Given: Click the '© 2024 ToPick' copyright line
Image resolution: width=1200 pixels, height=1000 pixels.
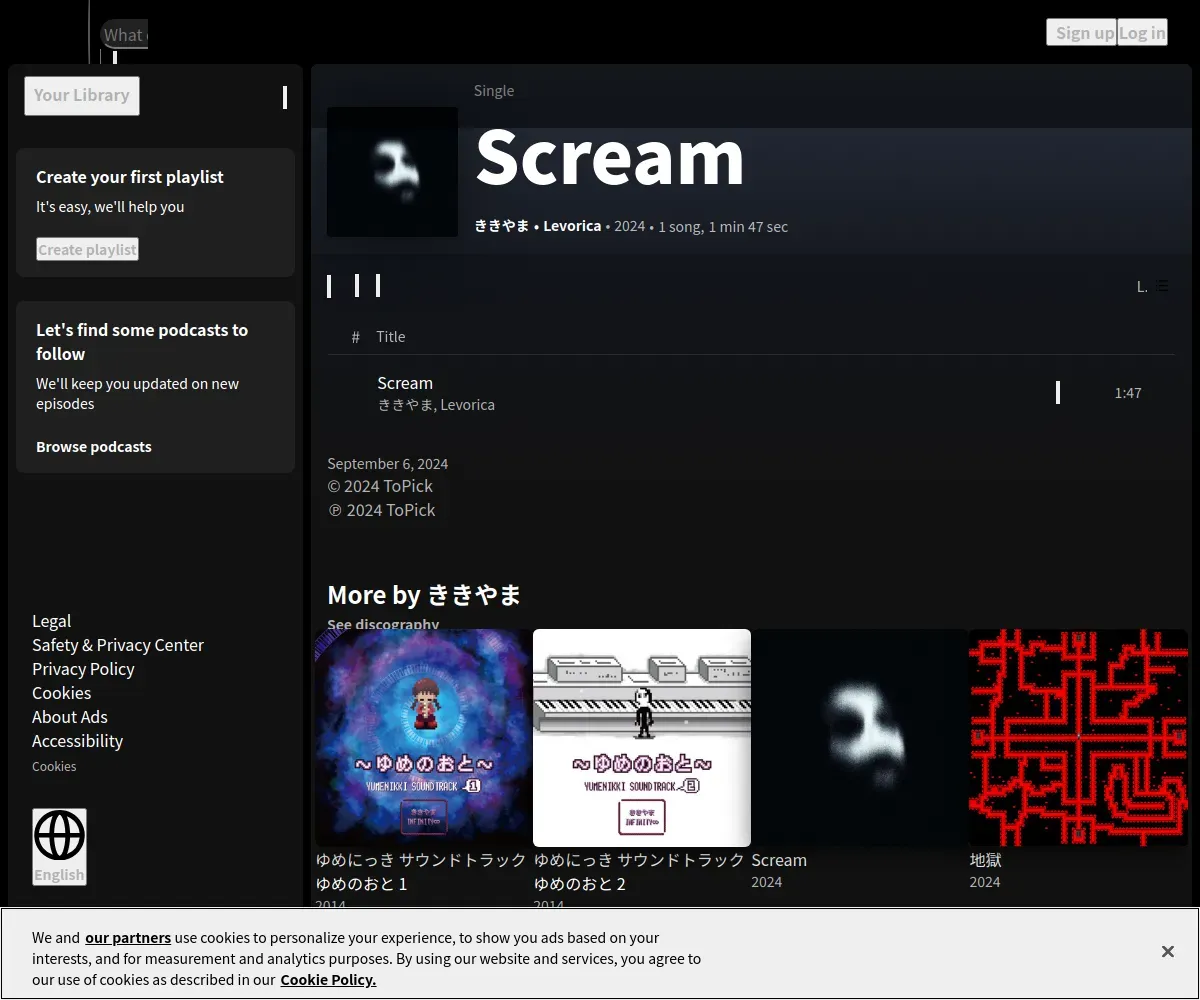Looking at the screenshot, I should [x=380, y=486].
